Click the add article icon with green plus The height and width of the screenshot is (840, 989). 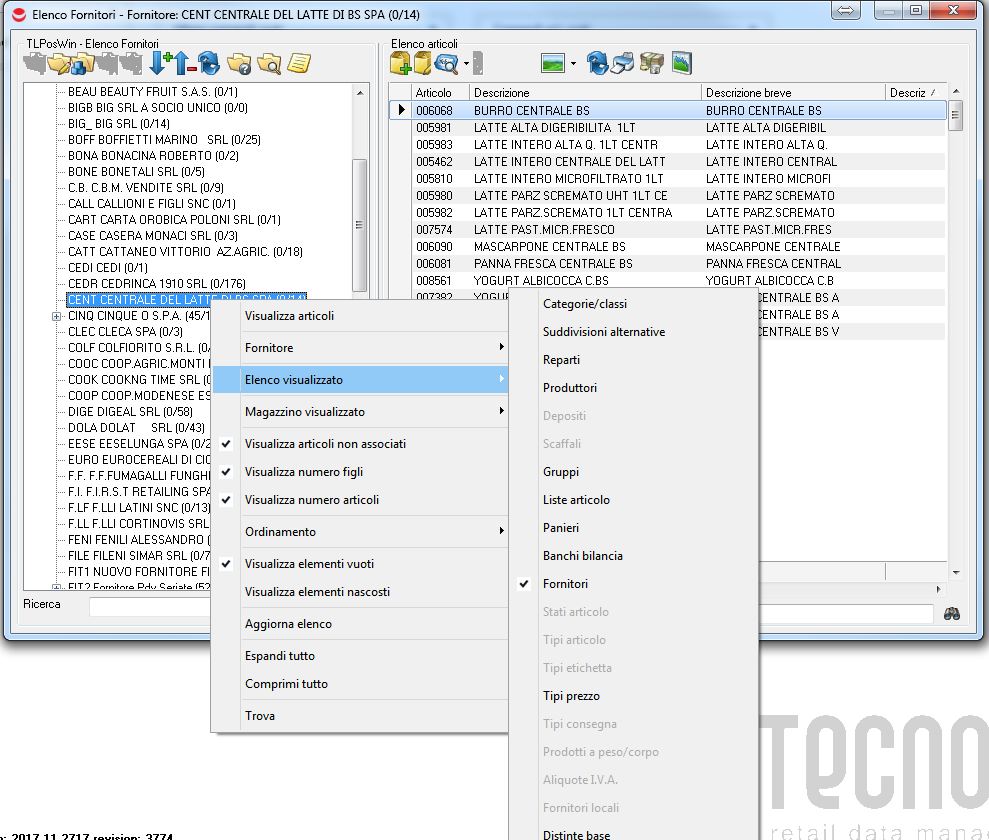(400, 65)
